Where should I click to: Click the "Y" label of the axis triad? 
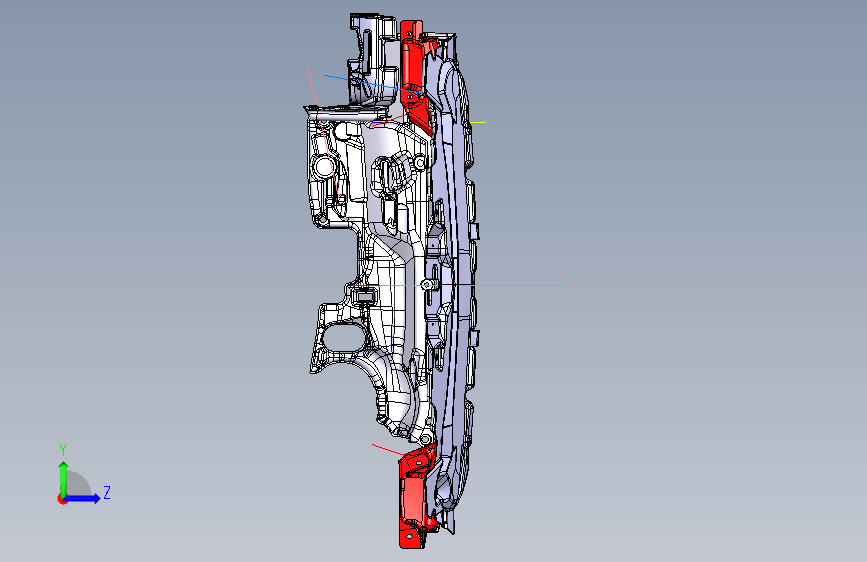pos(63,450)
